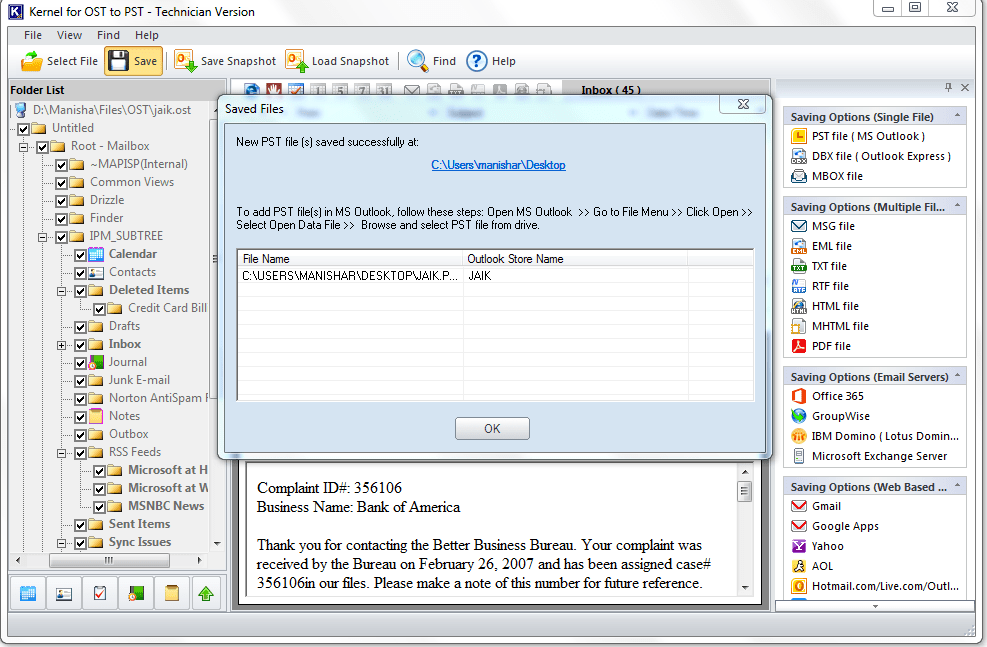Collapse the IPM_SUBTREE tree node
987x647 pixels.
click(x=42, y=237)
